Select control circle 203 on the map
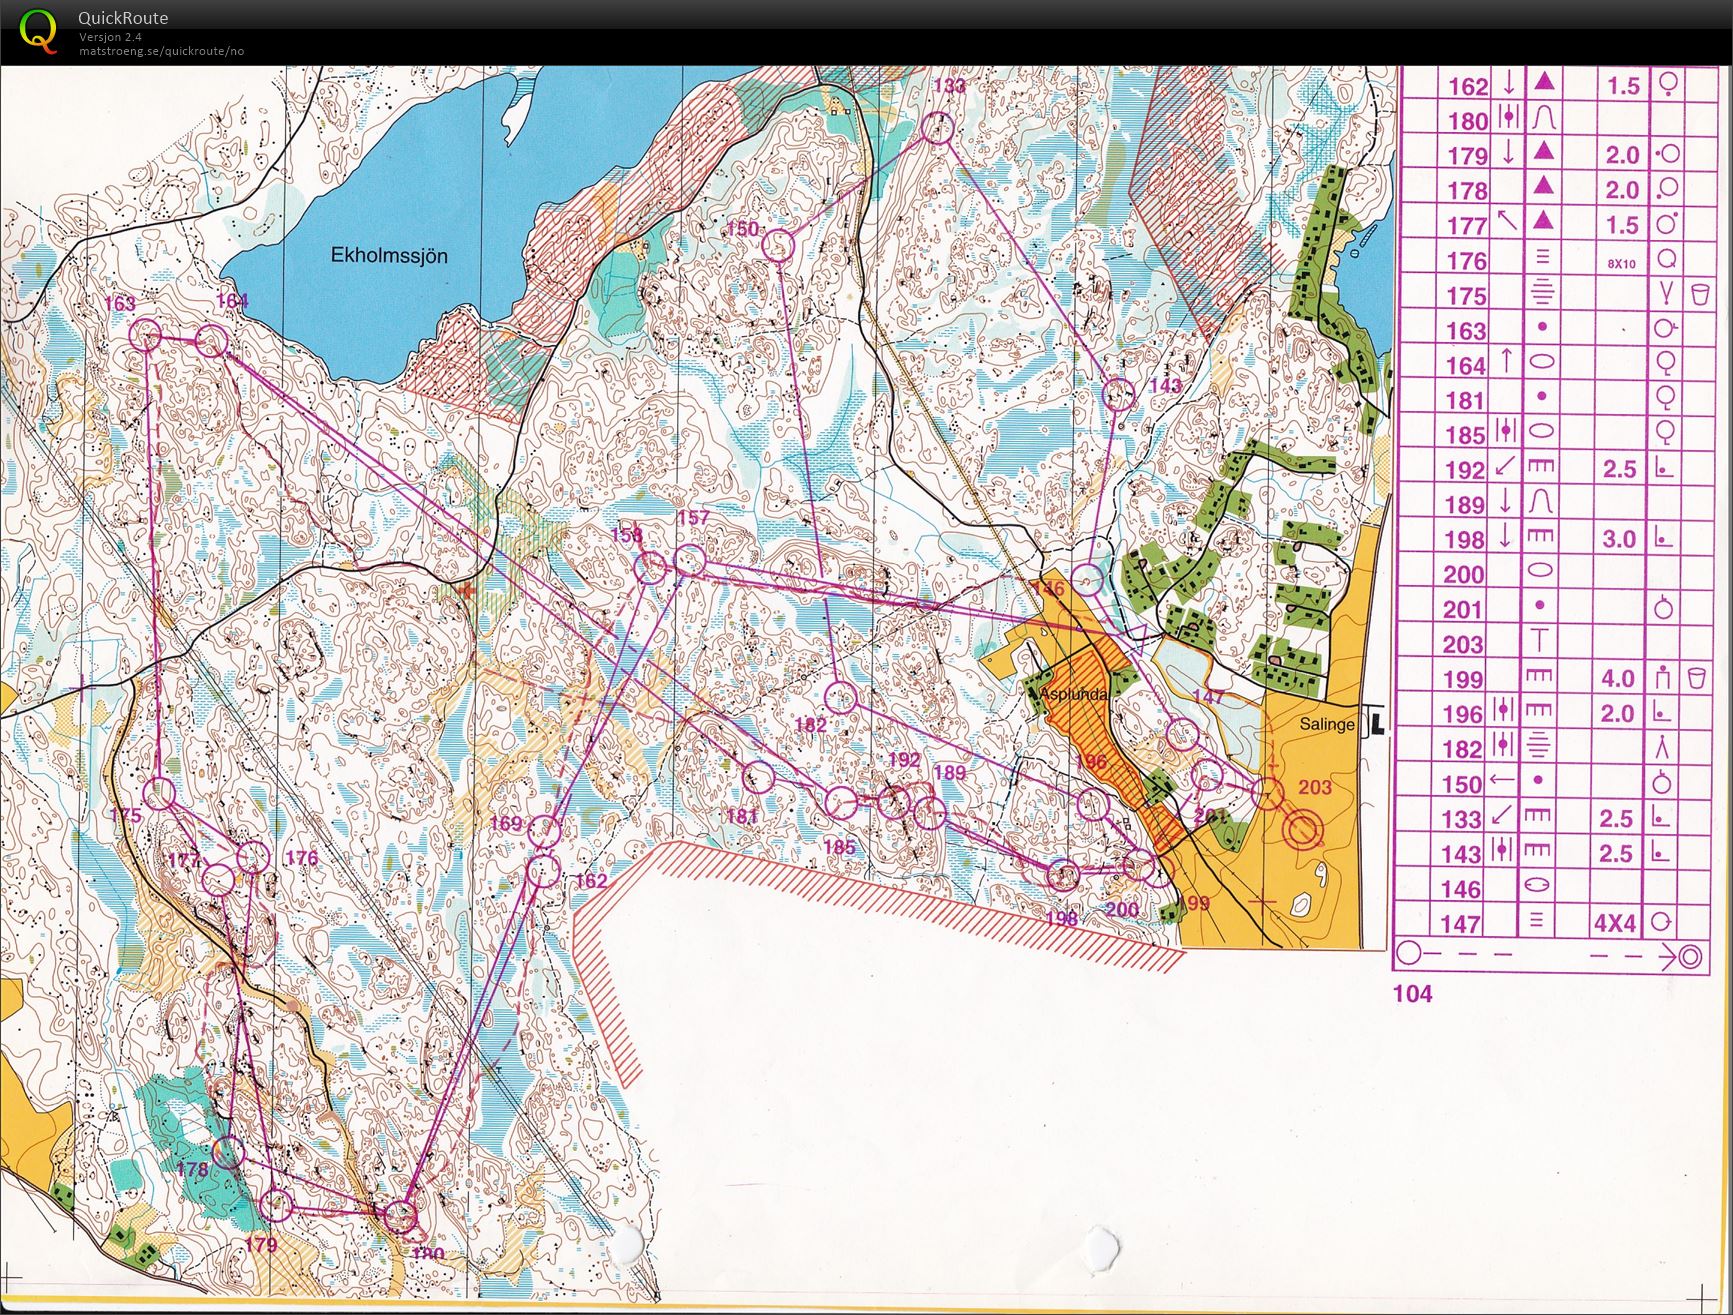This screenshot has height=1315, width=1733. [1268, 795]
